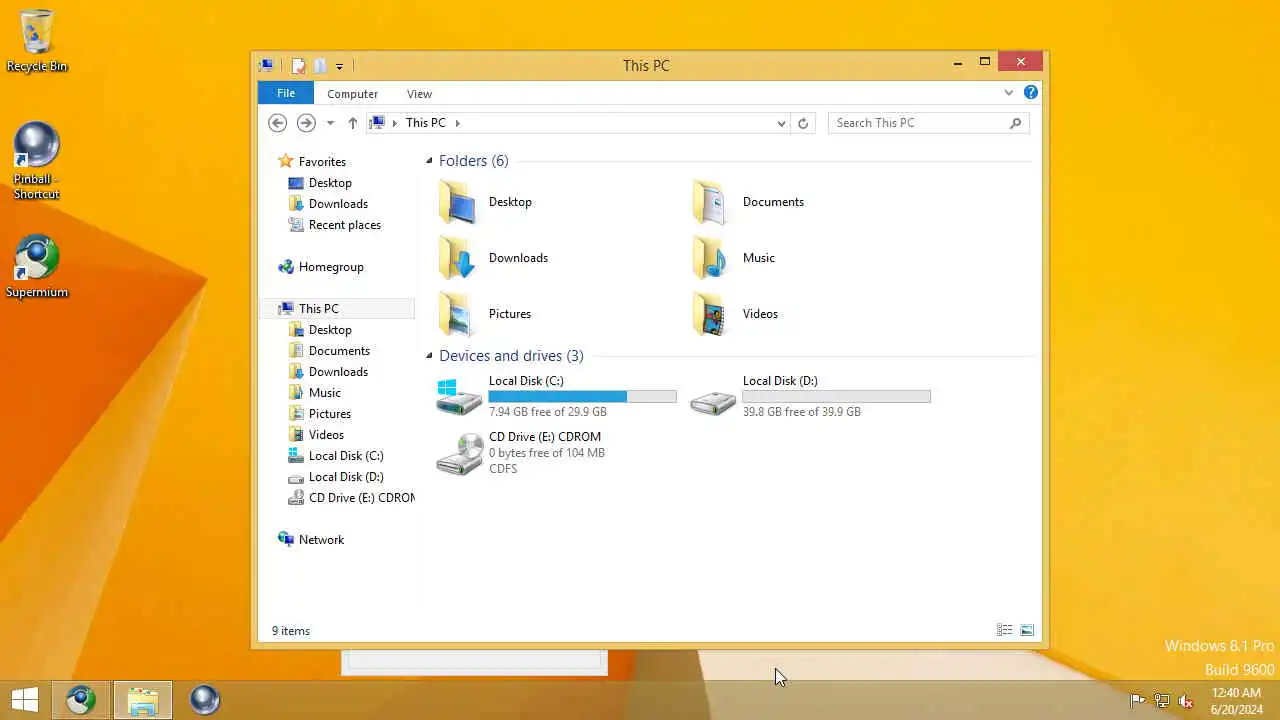Select the Pictures folder under Folders

(485, 314)
